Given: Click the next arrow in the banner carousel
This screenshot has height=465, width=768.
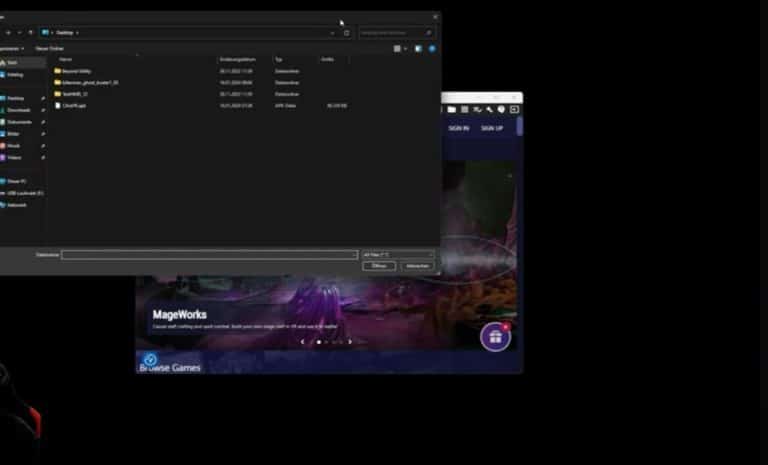Looking at the screenshot, I should click(x=349, y=342).
